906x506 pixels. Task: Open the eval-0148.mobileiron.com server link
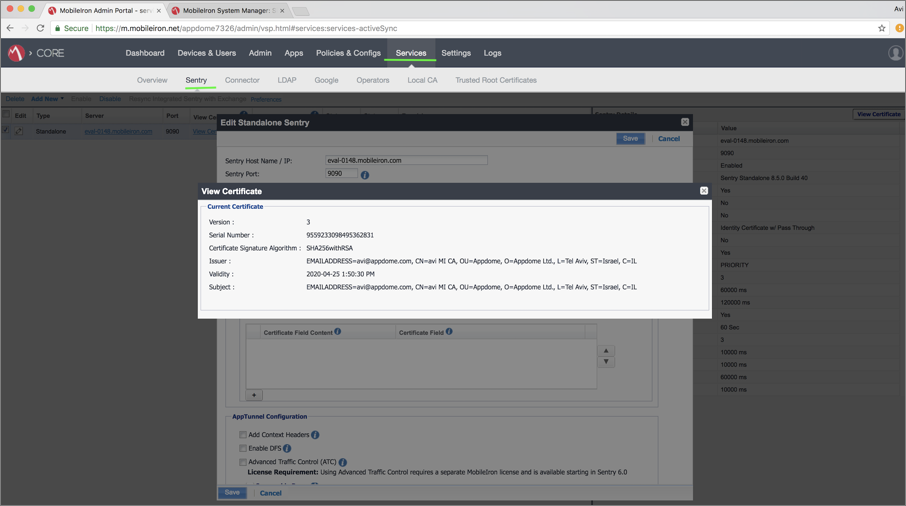tap(118, 132)
